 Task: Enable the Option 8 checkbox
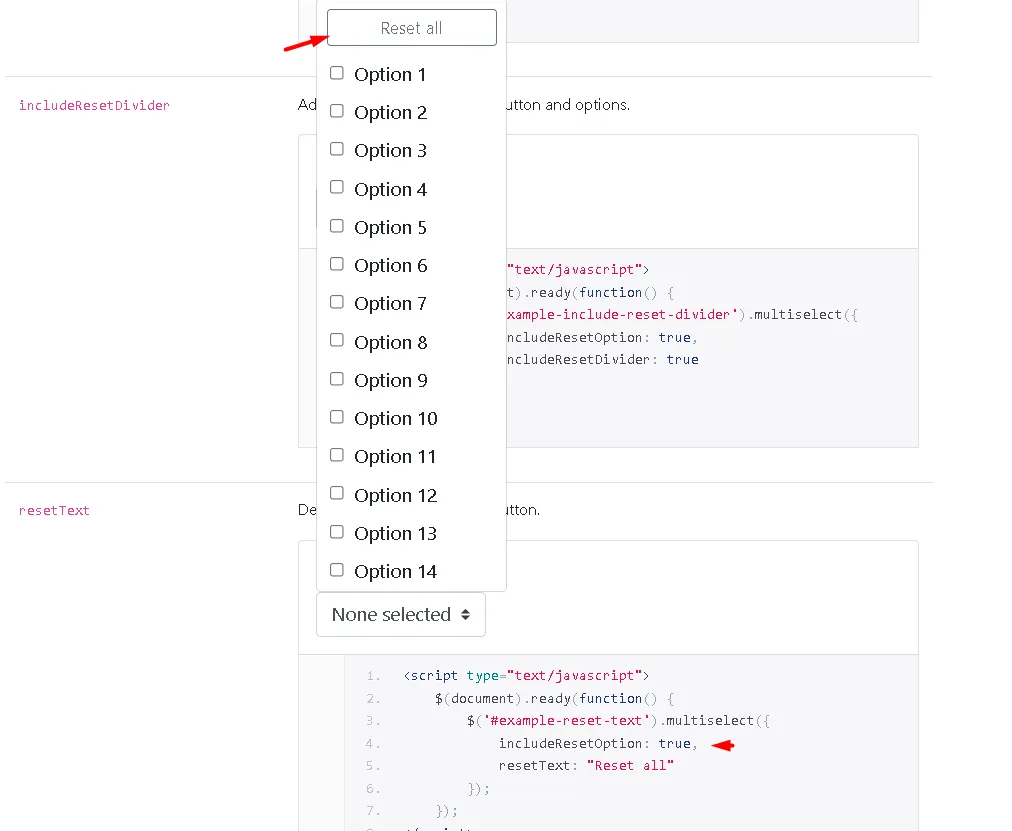coord(337,340)
